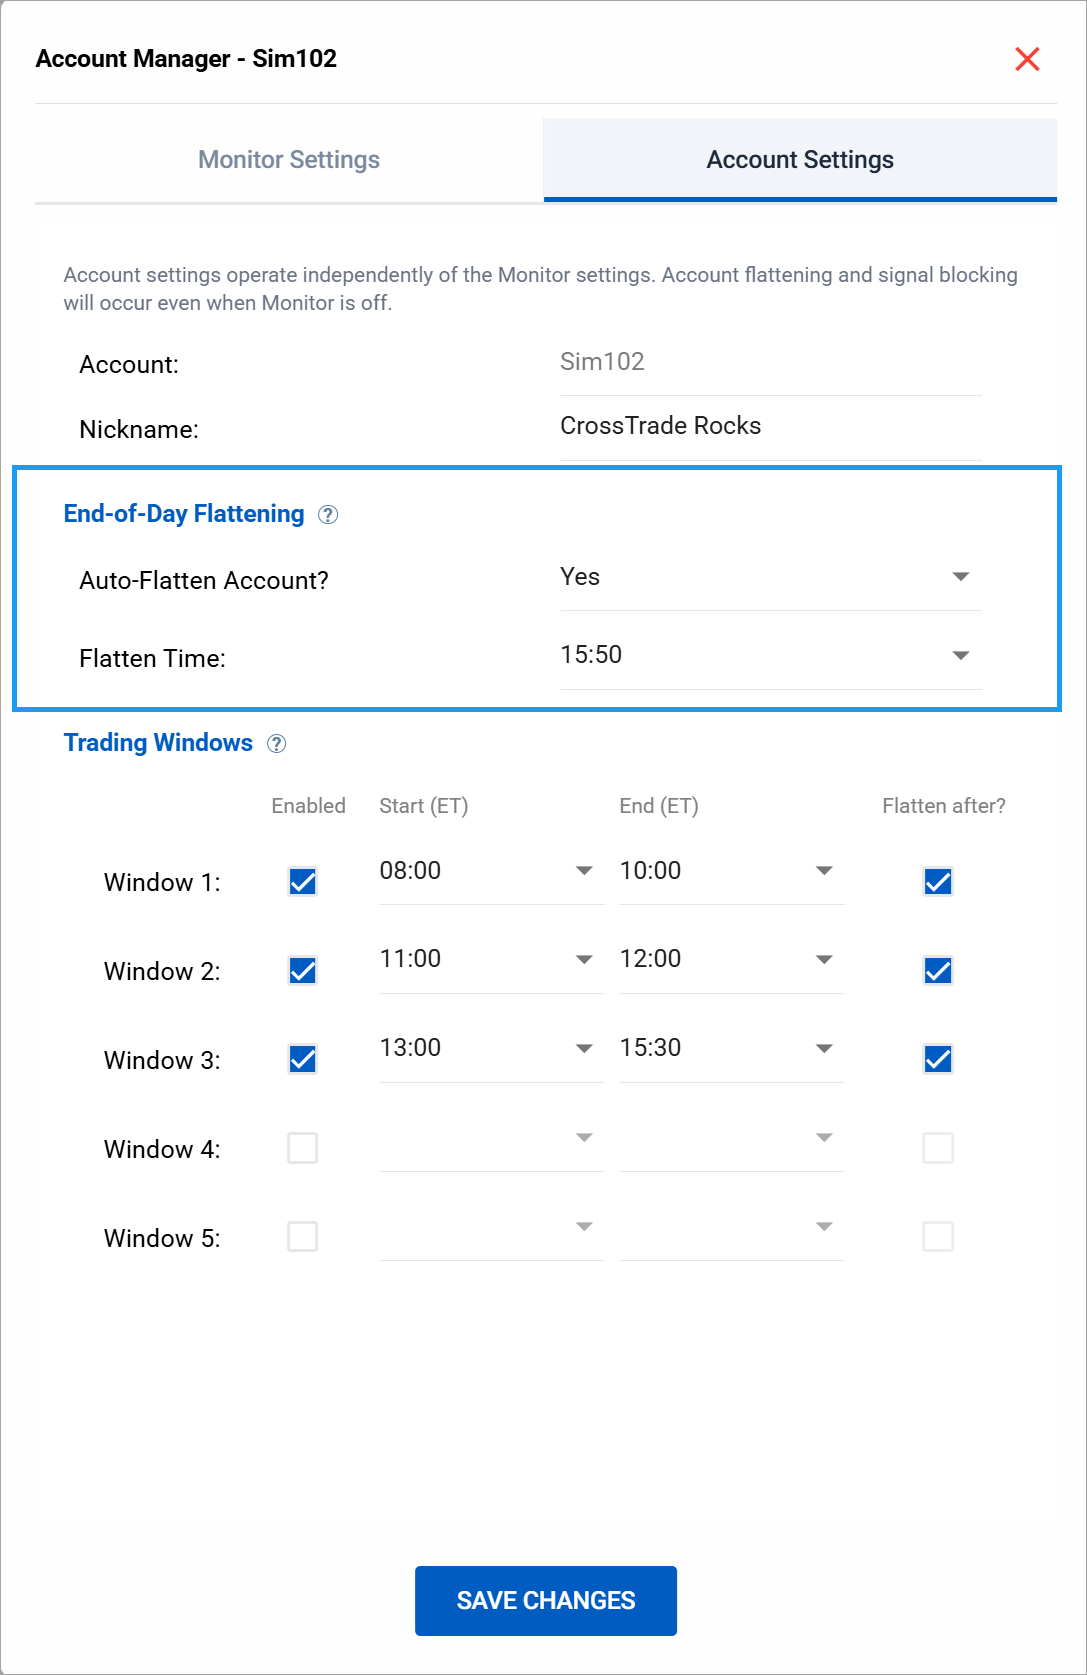Image resolution: width=1087 pixels, height=1675 pixels.
Task: Open Window 3 end time 15:30 dropdown
Action: click(730, 1049)
